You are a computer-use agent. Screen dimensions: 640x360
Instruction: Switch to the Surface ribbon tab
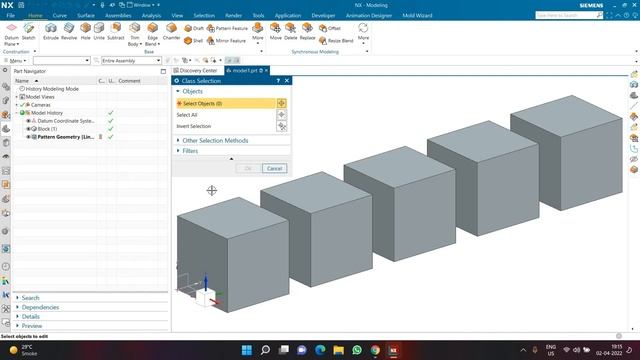[x=86, y=16]
